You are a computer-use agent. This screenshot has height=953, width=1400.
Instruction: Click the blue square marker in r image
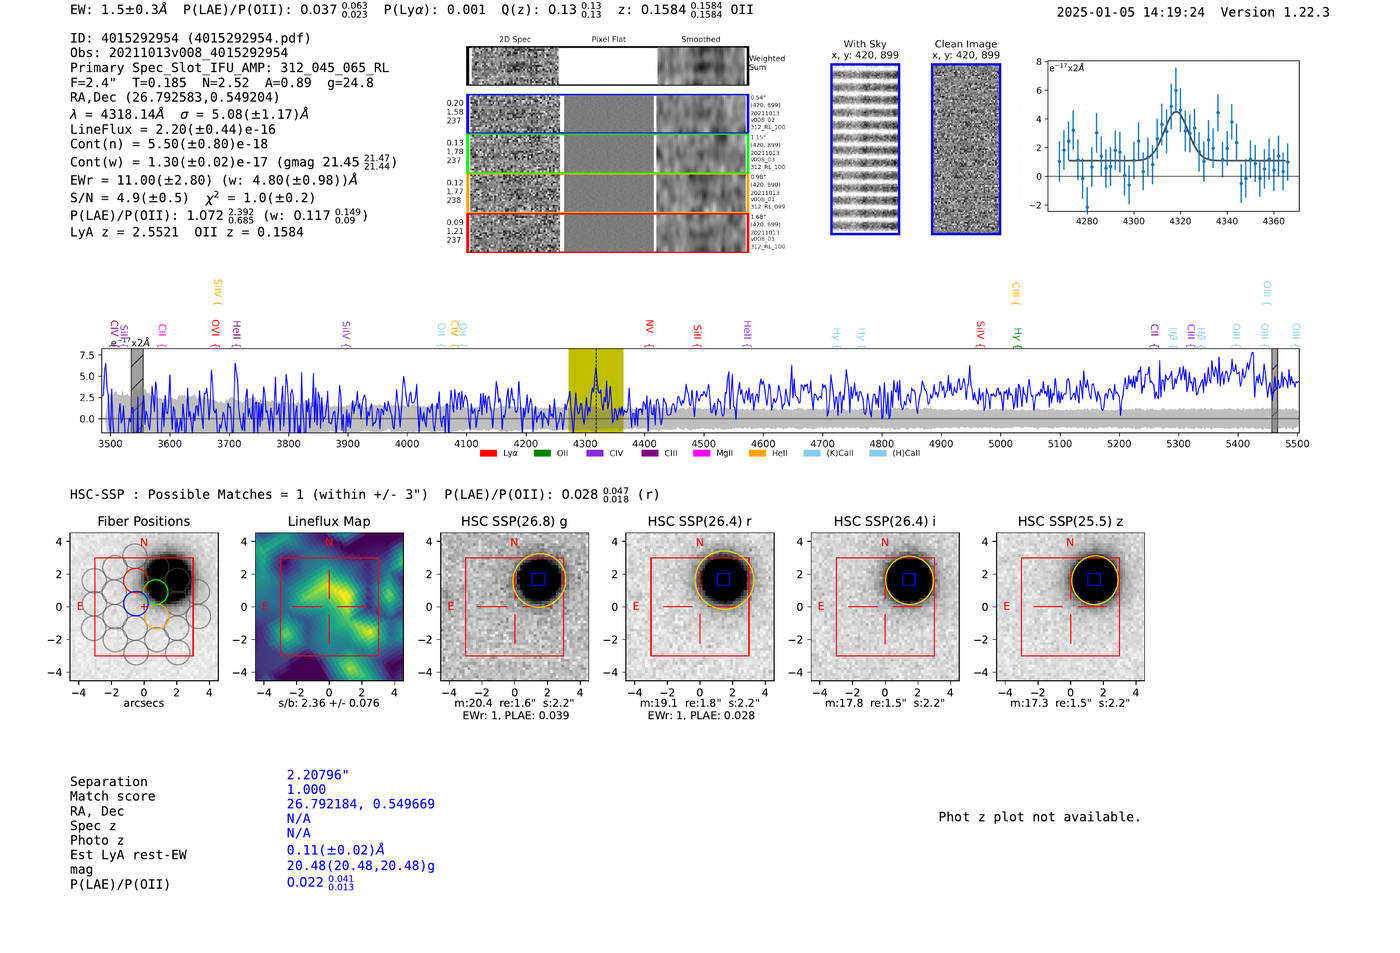724,579
